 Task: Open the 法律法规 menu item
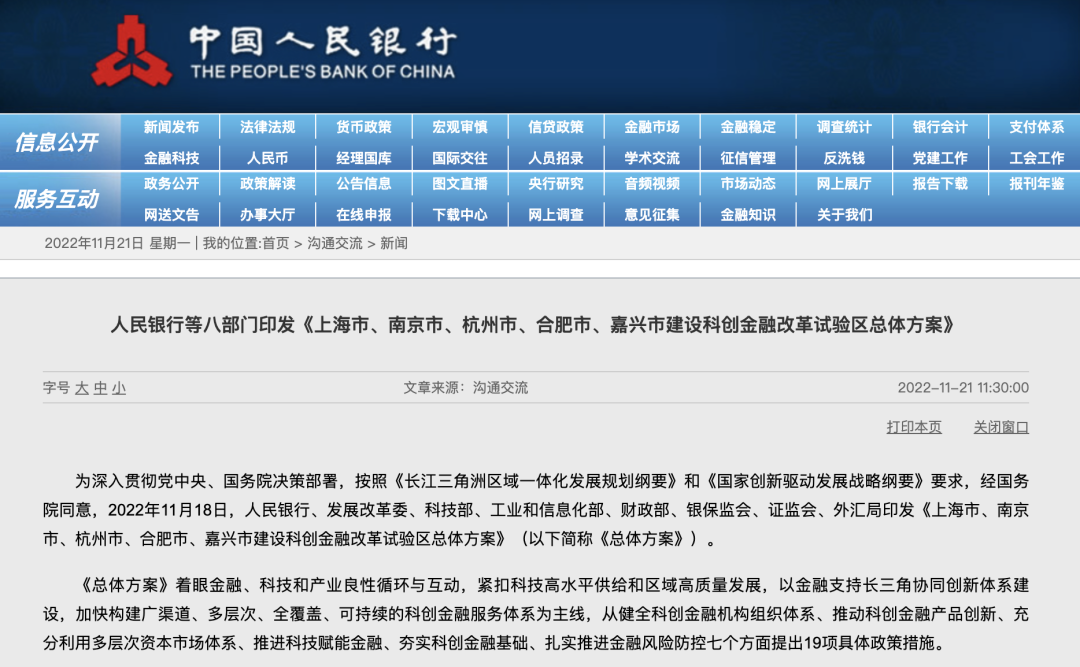tap(267, 127)
